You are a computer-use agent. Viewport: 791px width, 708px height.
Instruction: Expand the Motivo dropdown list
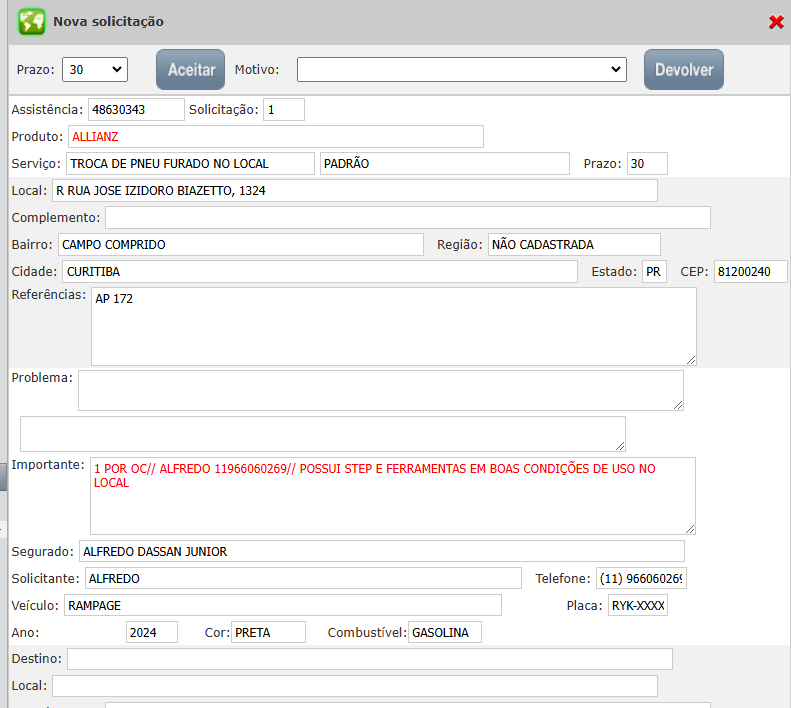tap(461, 69)
